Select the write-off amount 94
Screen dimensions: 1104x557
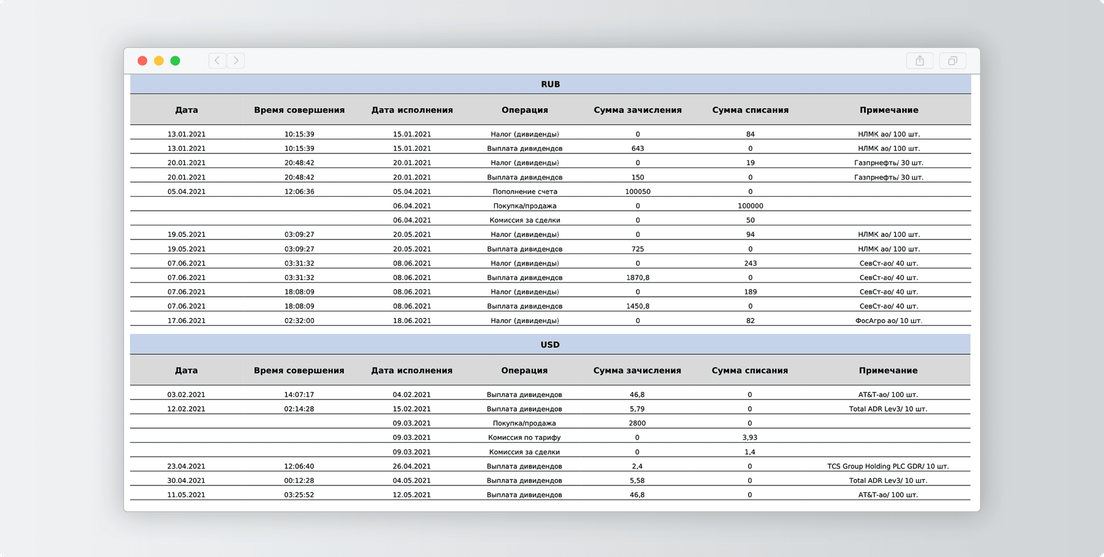click(751, 234)
